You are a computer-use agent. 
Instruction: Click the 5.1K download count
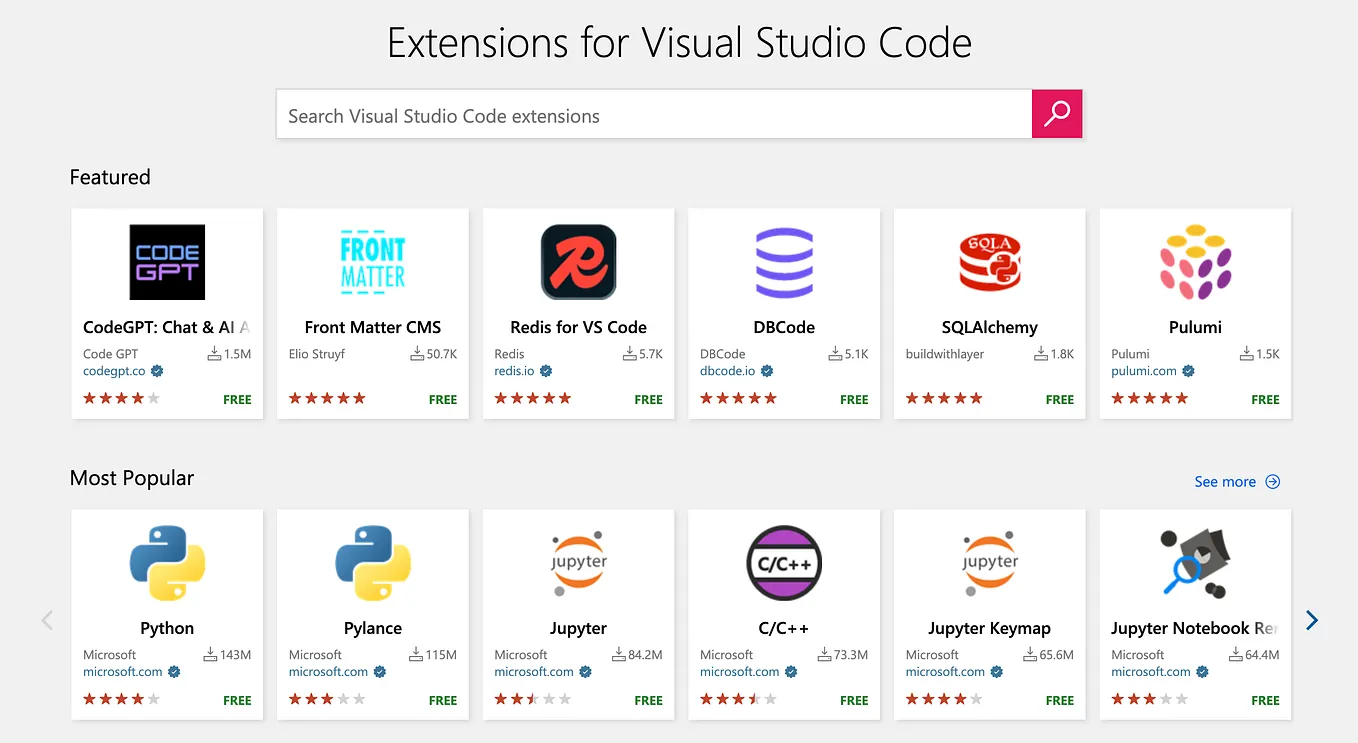coord(856,354)
